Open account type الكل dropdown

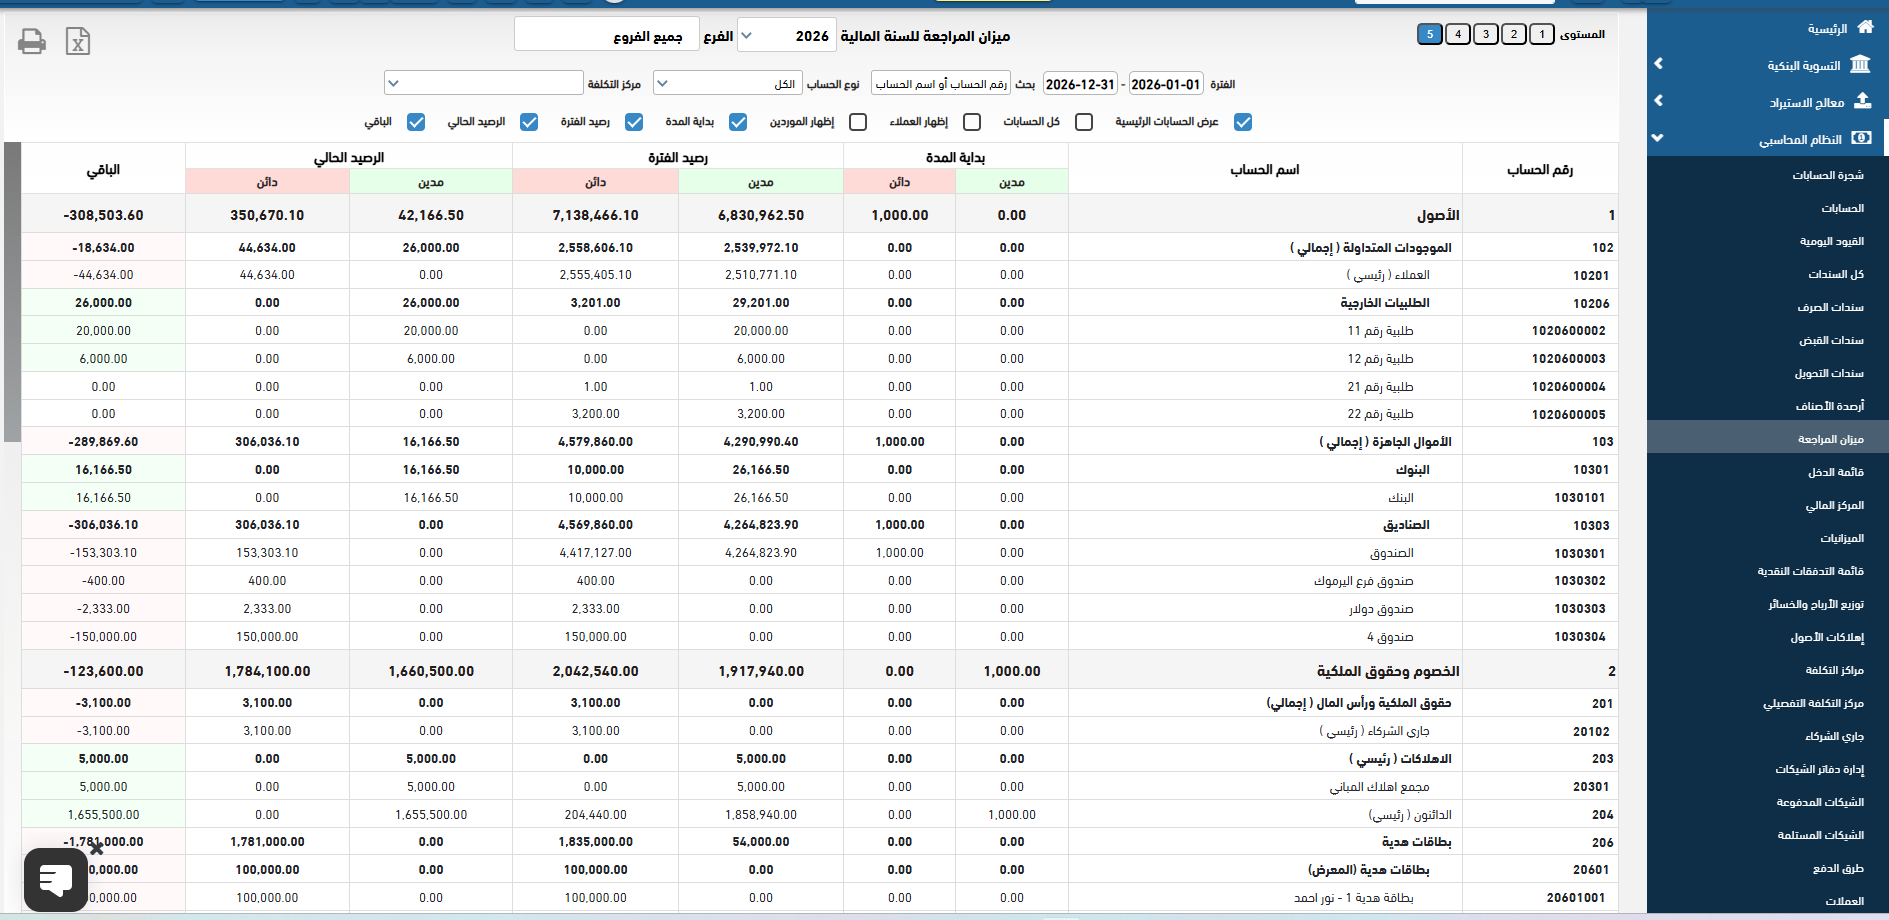click(727, 84)
